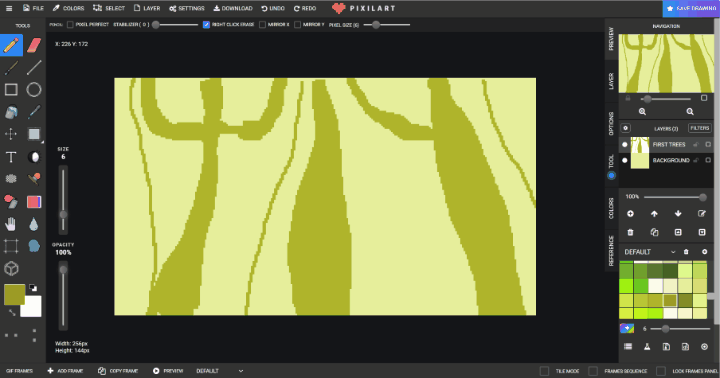Select the Line tool
720x378 pixels.
coord(34,68)
